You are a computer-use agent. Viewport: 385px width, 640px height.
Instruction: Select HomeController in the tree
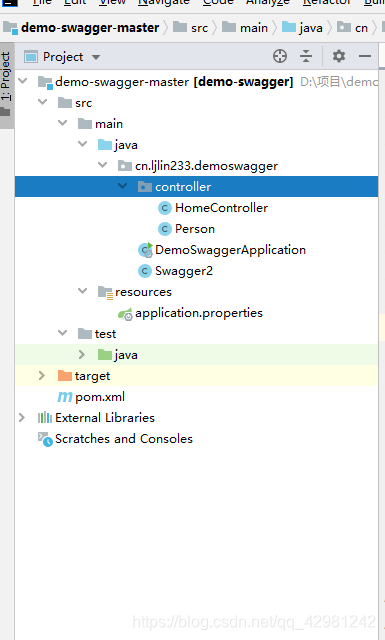coord(221,208)
